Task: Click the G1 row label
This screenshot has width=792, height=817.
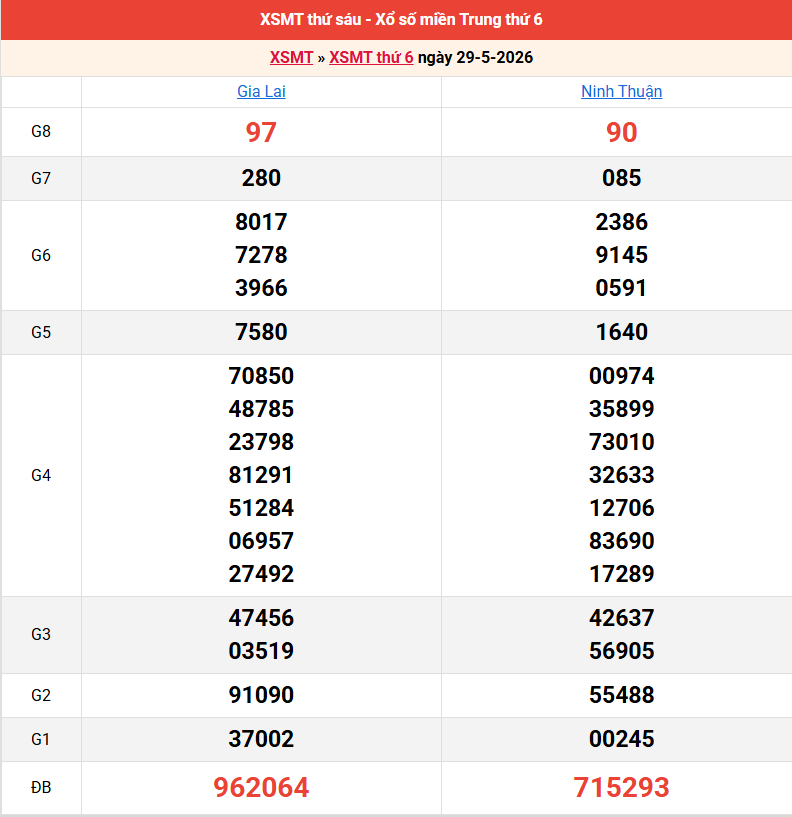Action: click(41, 739)
